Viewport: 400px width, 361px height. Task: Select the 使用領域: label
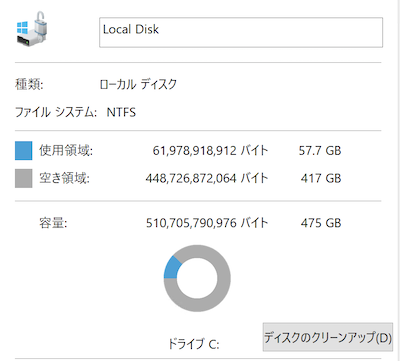(66, 151)
